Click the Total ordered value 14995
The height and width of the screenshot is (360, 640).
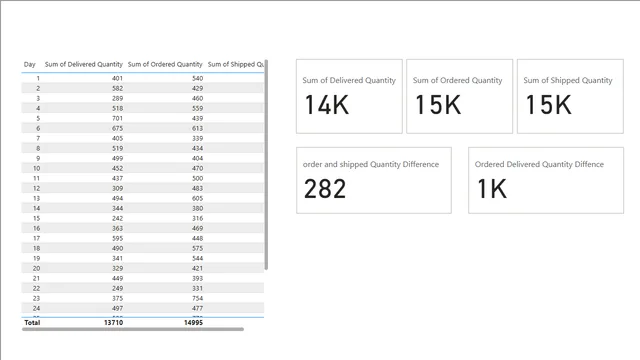193,322
